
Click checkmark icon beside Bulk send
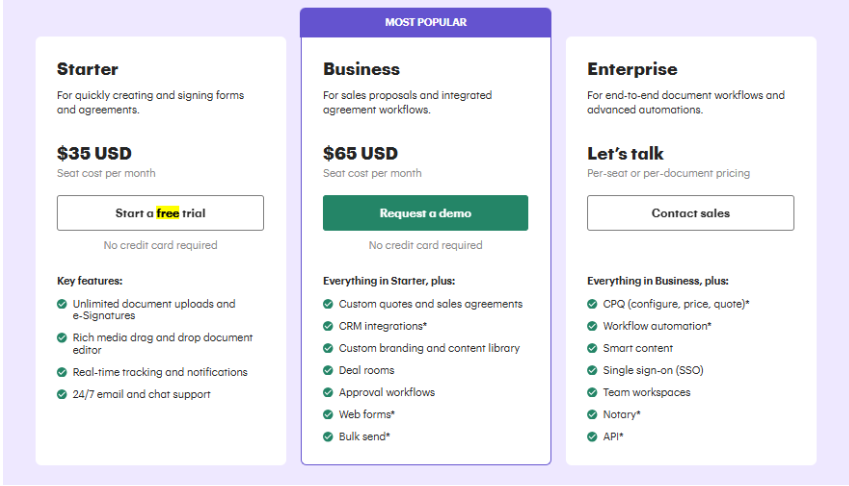(x=328, y=436)
